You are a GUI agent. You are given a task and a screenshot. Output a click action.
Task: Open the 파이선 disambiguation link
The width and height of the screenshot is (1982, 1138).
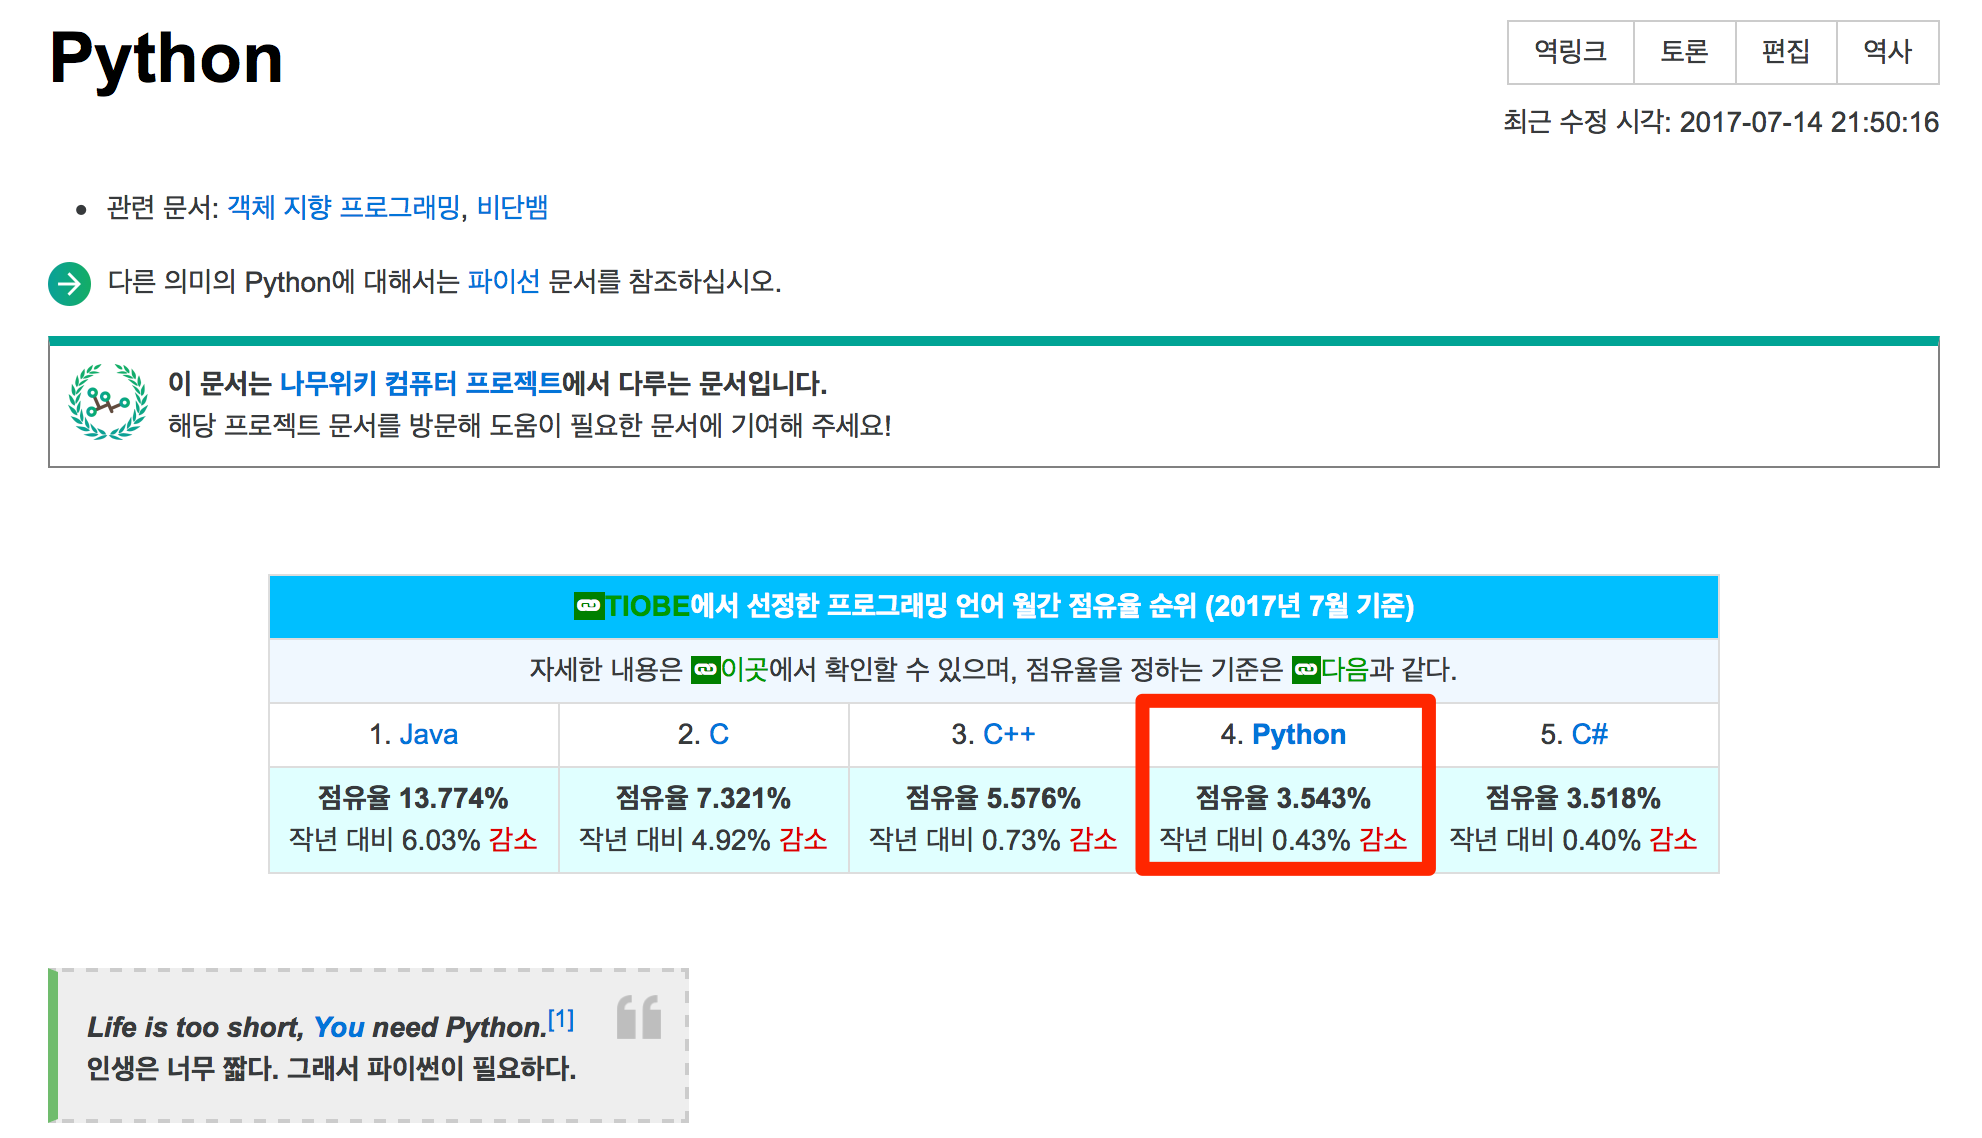coord(503,282)
